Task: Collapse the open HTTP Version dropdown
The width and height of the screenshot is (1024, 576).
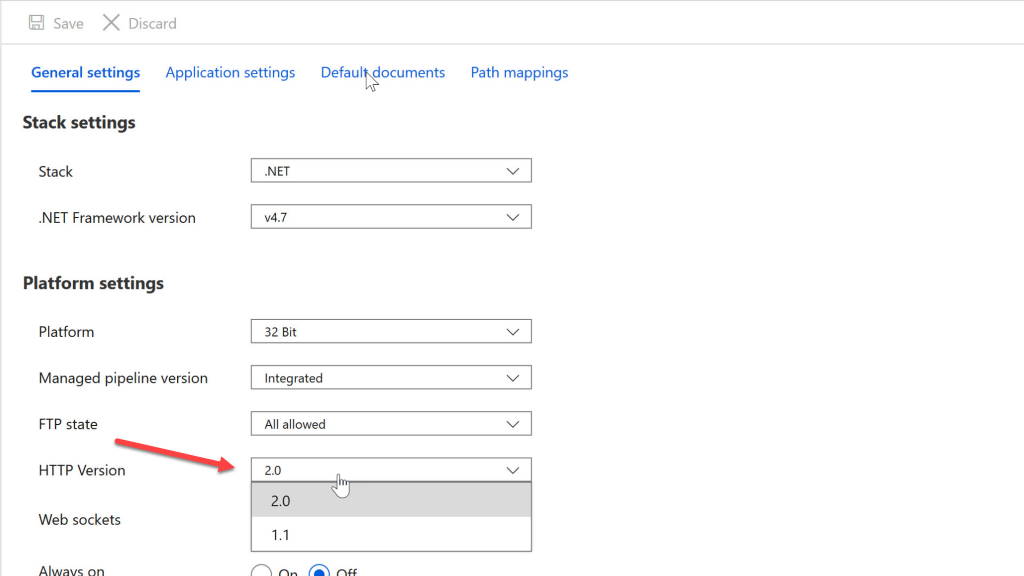Action: [513, 469]
